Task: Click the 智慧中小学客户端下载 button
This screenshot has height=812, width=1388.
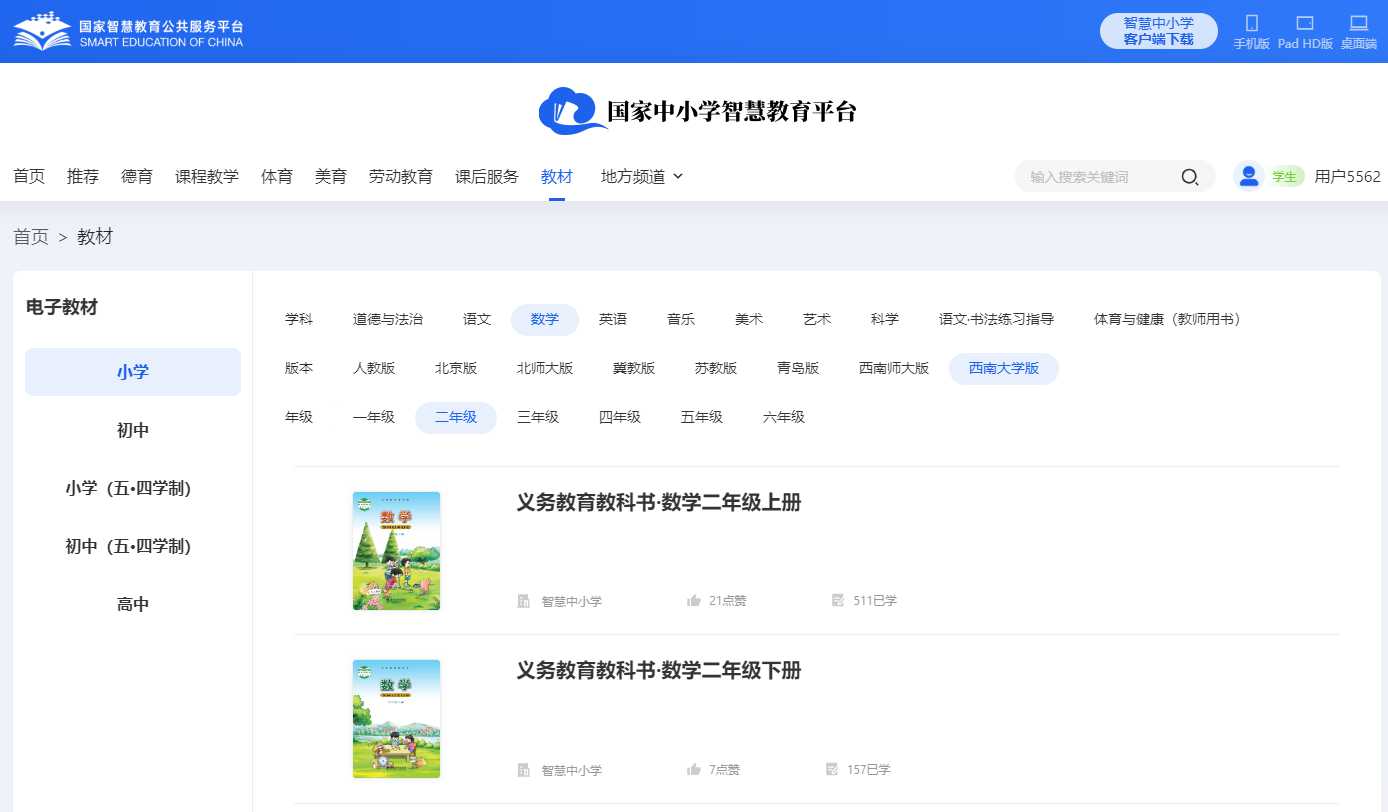Action: click(x=1159, y=31)
